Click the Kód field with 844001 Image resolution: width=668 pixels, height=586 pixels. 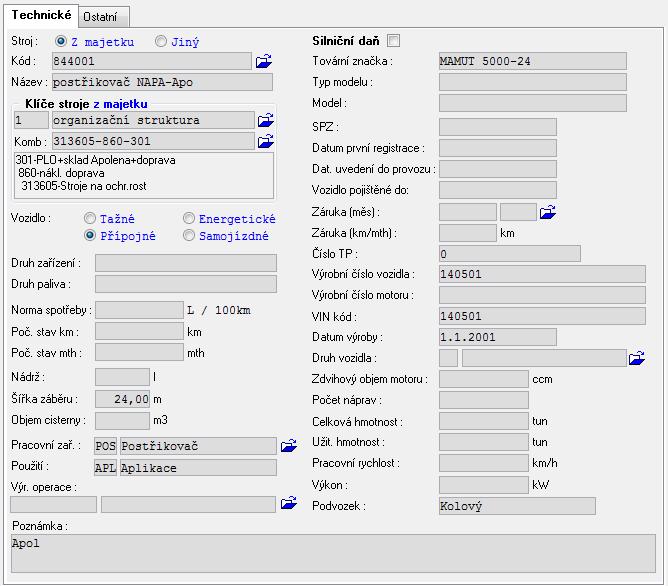coord(152,61)
